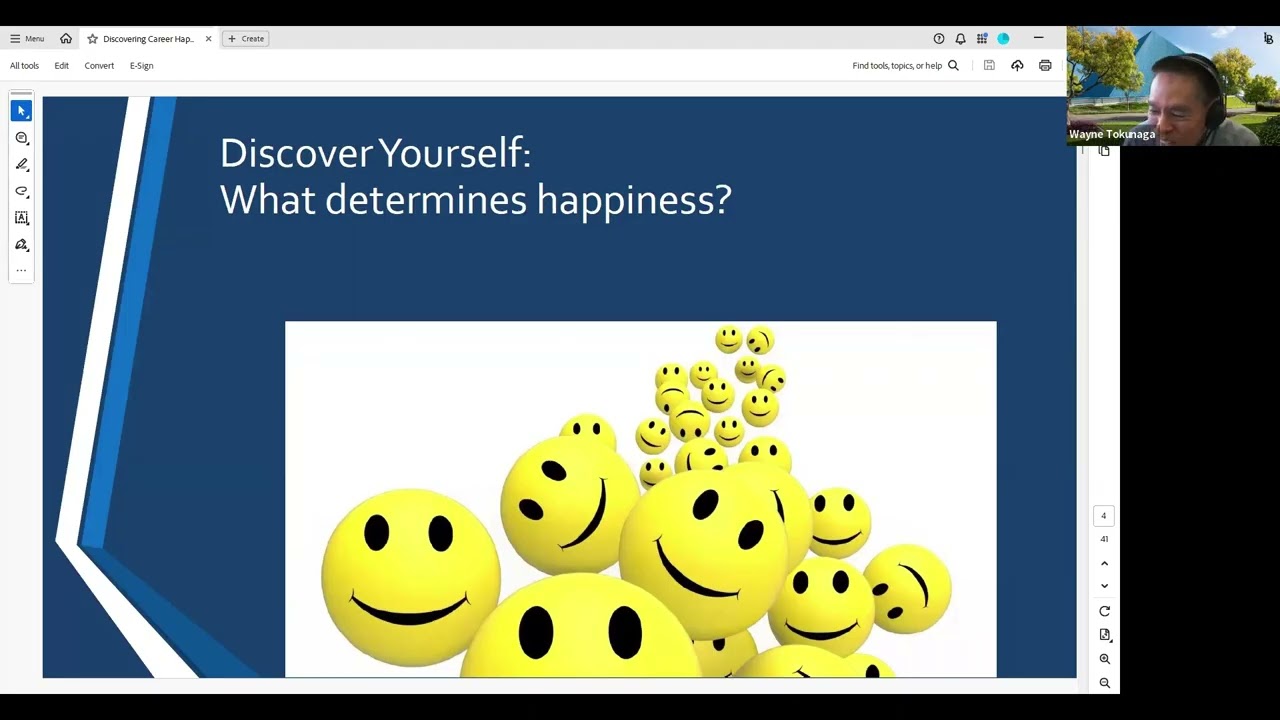The width and height of the screenshot is (1280, 720).
Task: Click the search magnifier icon
Action: tap(953, 66)
